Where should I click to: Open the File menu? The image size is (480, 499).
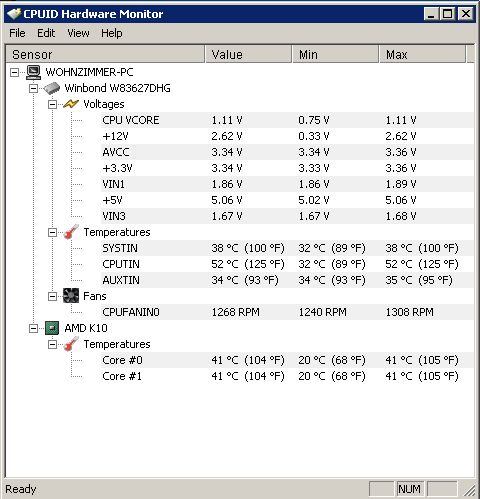coord(17,33)
